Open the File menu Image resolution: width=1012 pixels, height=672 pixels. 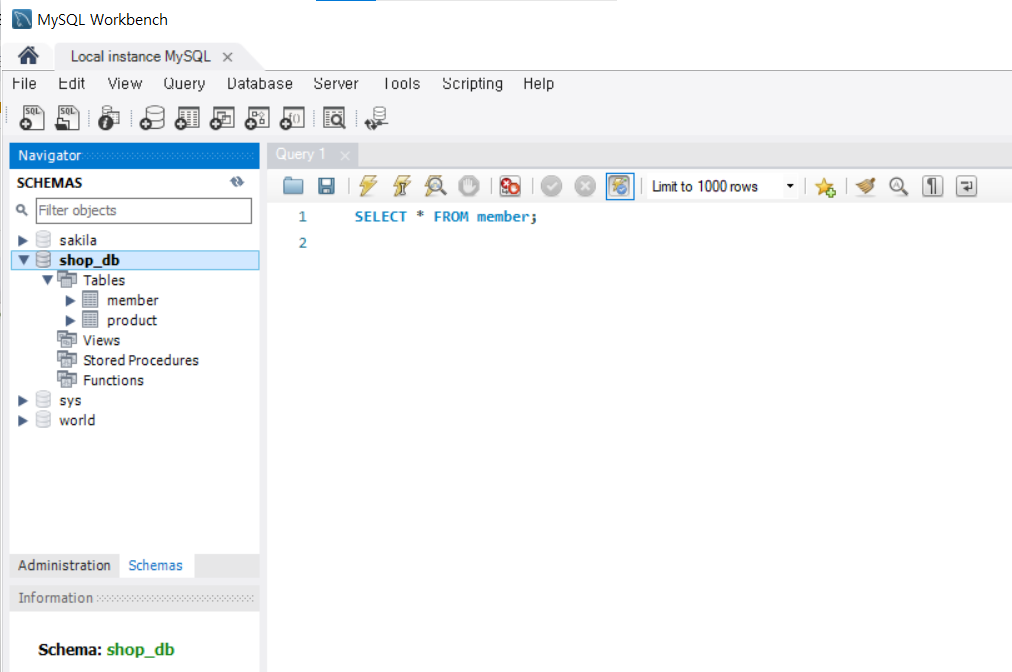click(25, 83)
